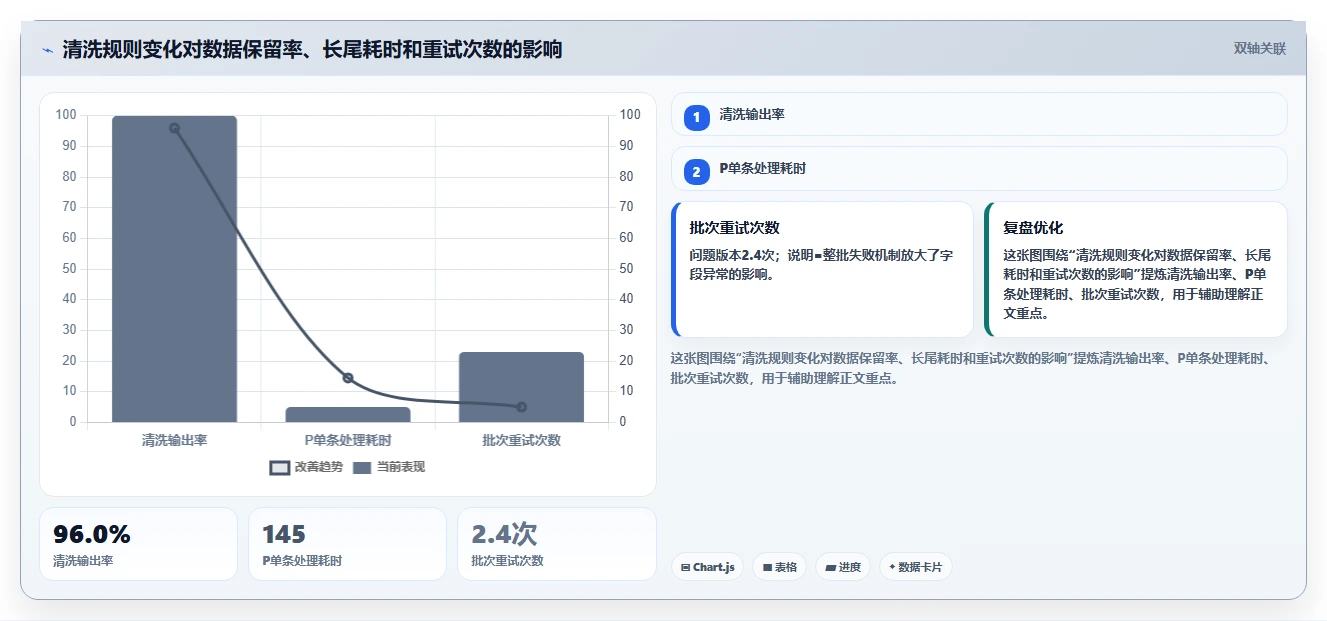Click the 复盘优化 card heading
The height and width of the screenshot is (621, 1327).
pyautogui.click(x=1033, y=228)
